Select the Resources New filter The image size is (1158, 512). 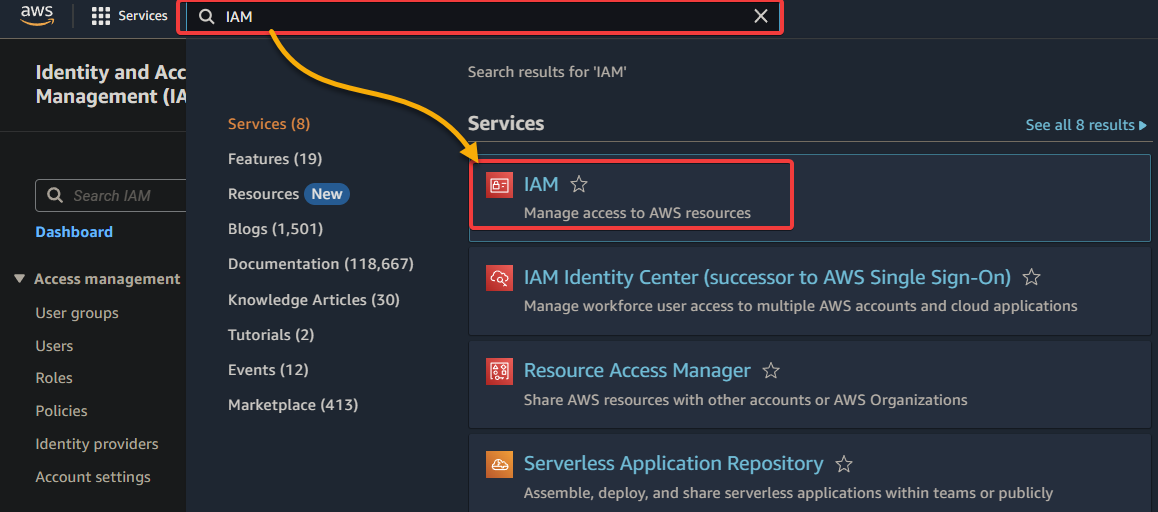(288, 194)
